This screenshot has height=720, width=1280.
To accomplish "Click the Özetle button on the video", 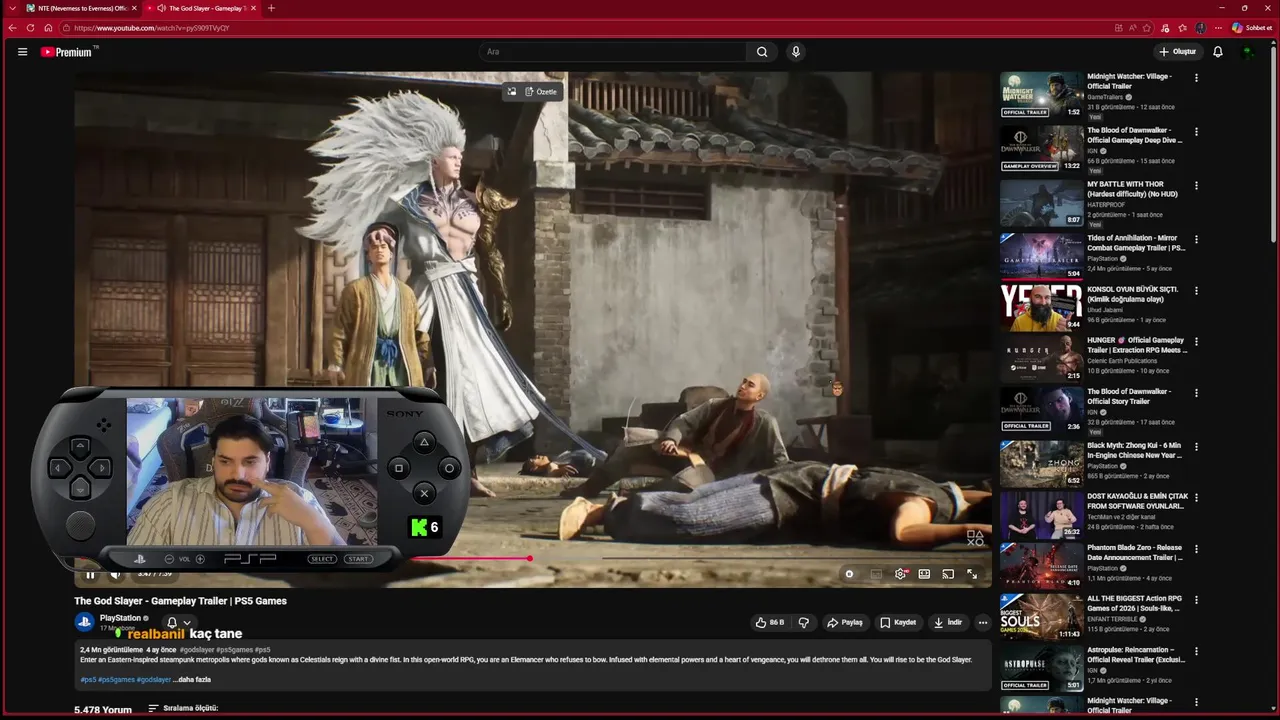I will (x=541, y=92).
